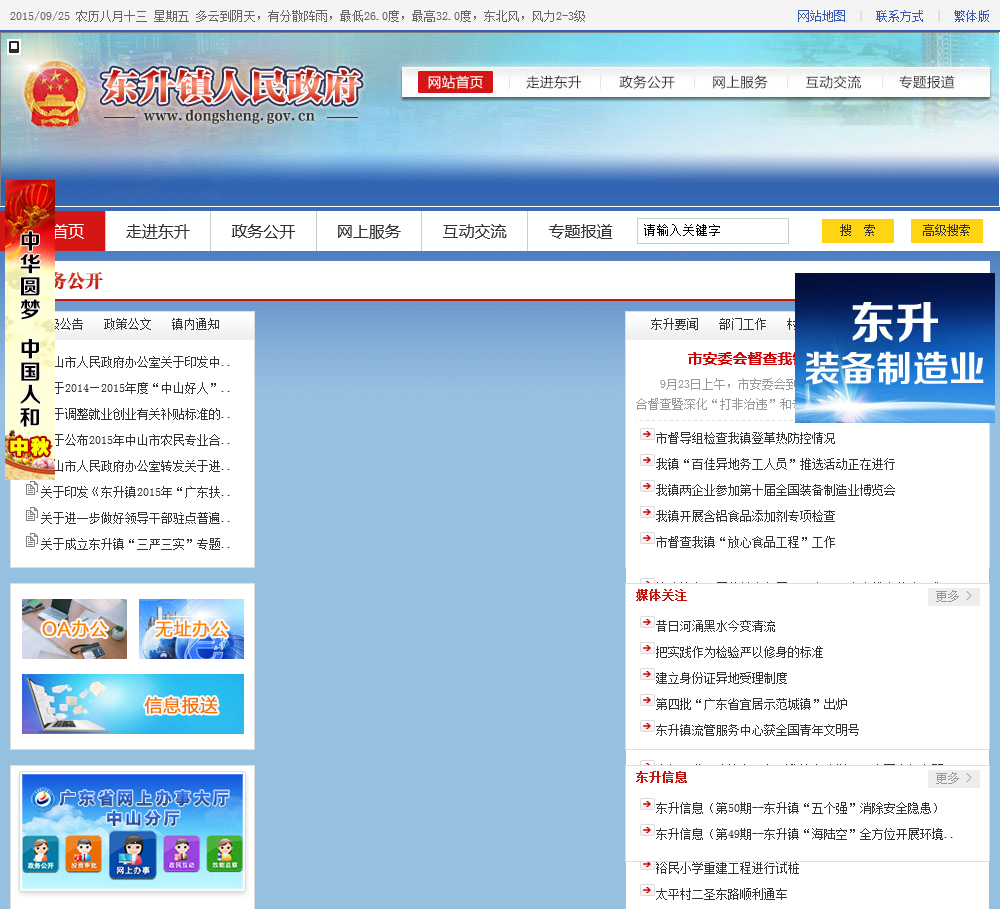Viewport: 1000px width, 909px height.
Task: Switch to 镇内通知 tab
Action: [196, 324]
